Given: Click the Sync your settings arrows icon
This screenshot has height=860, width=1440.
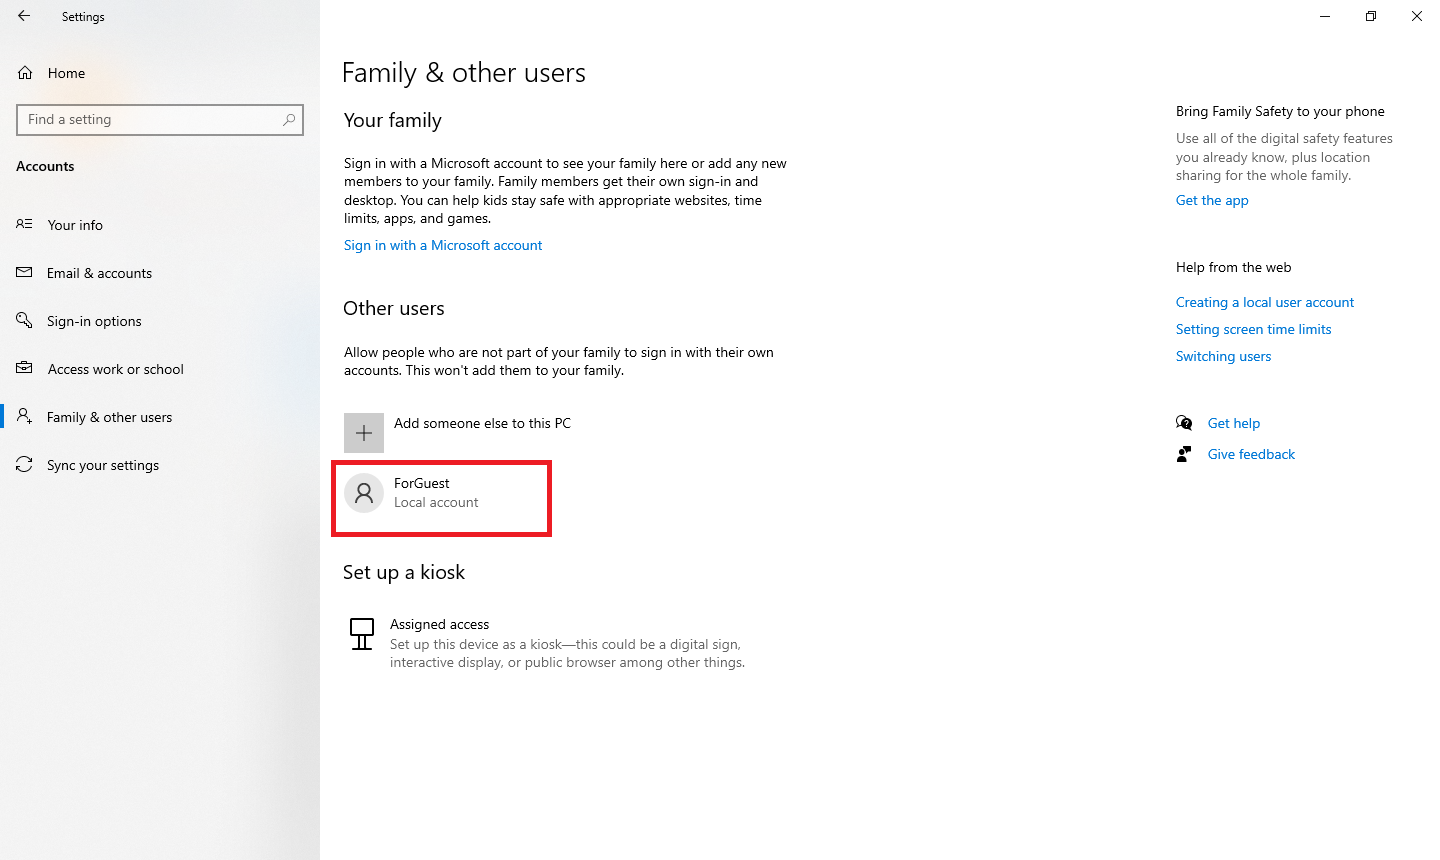Looking at the screenshot, I should (24, 464).
